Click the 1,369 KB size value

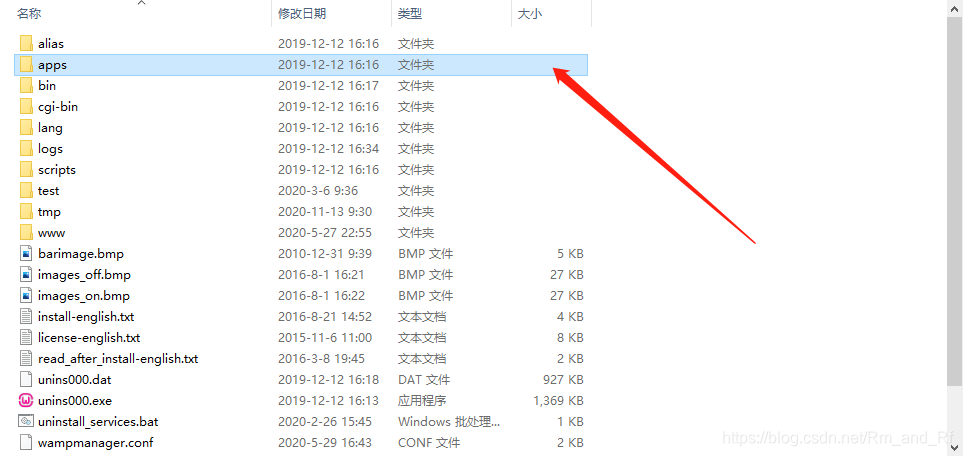coord(558,401)
